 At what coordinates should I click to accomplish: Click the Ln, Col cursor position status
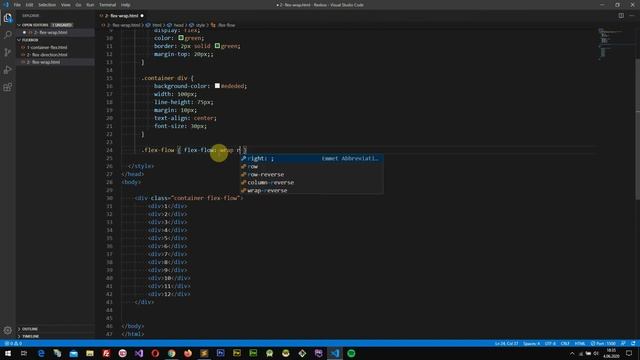(x=506, y=344)
